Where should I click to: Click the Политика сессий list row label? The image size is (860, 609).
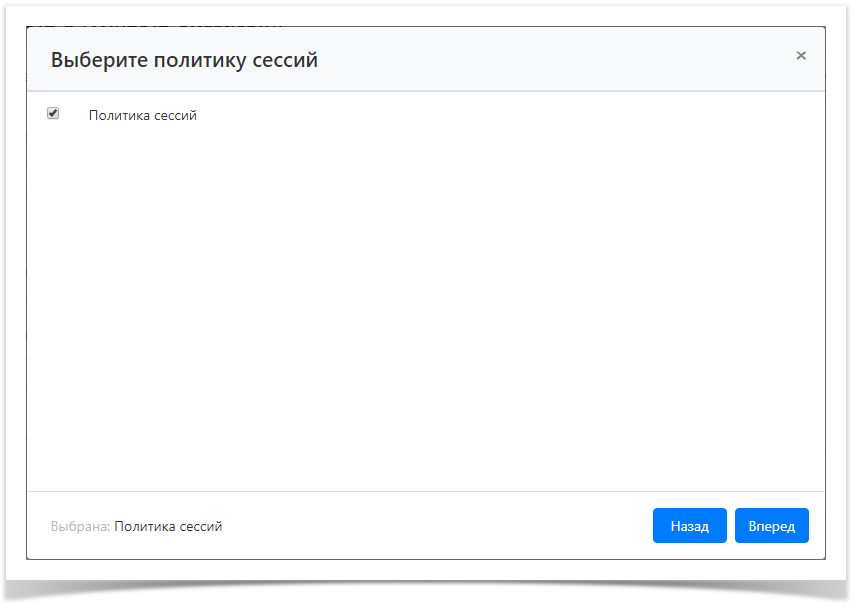pyautogui.click(x=142, y=116)
